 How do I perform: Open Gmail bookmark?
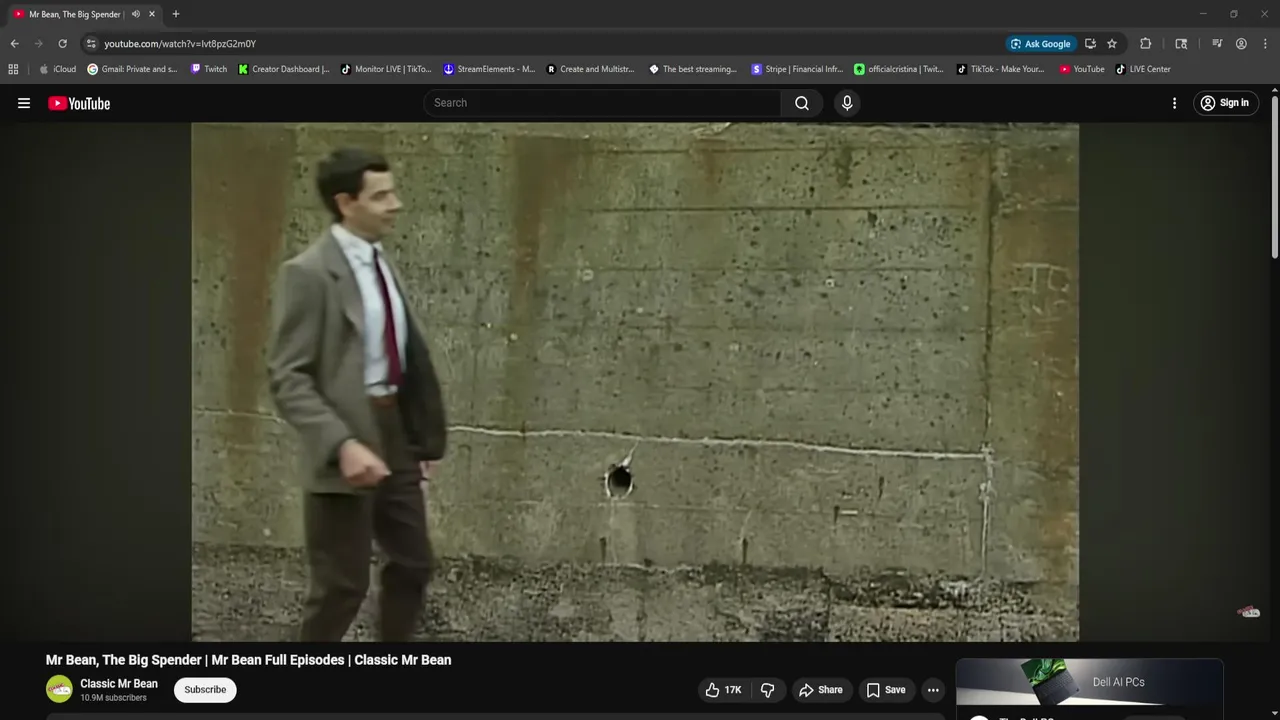[x=133, y=69]
